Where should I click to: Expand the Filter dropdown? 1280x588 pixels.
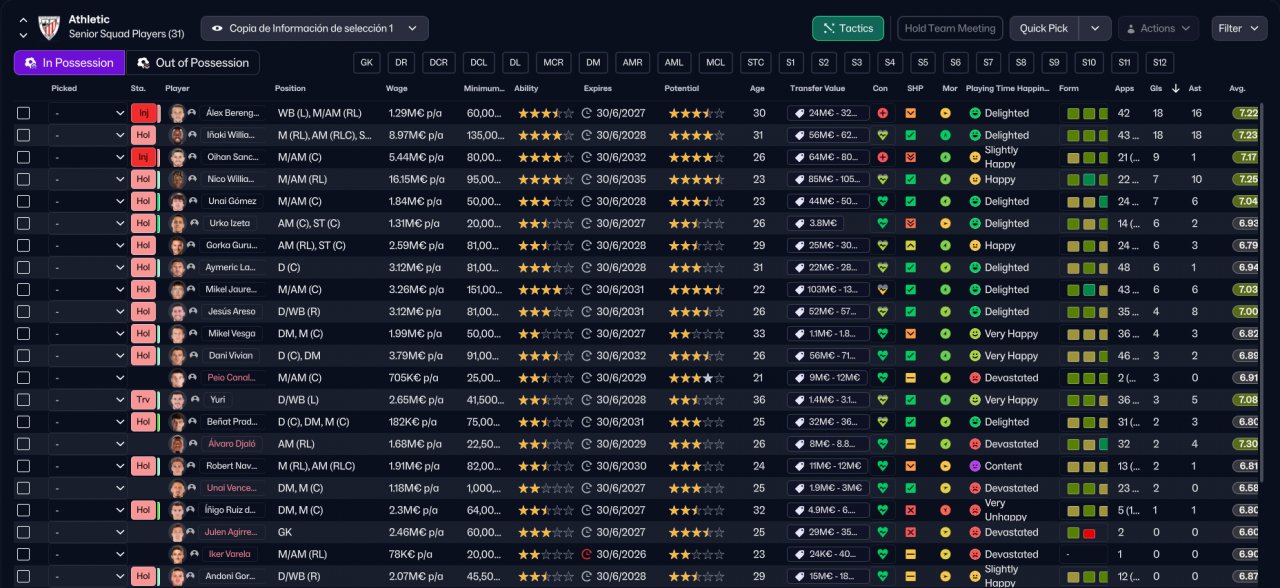[1239, 28]
